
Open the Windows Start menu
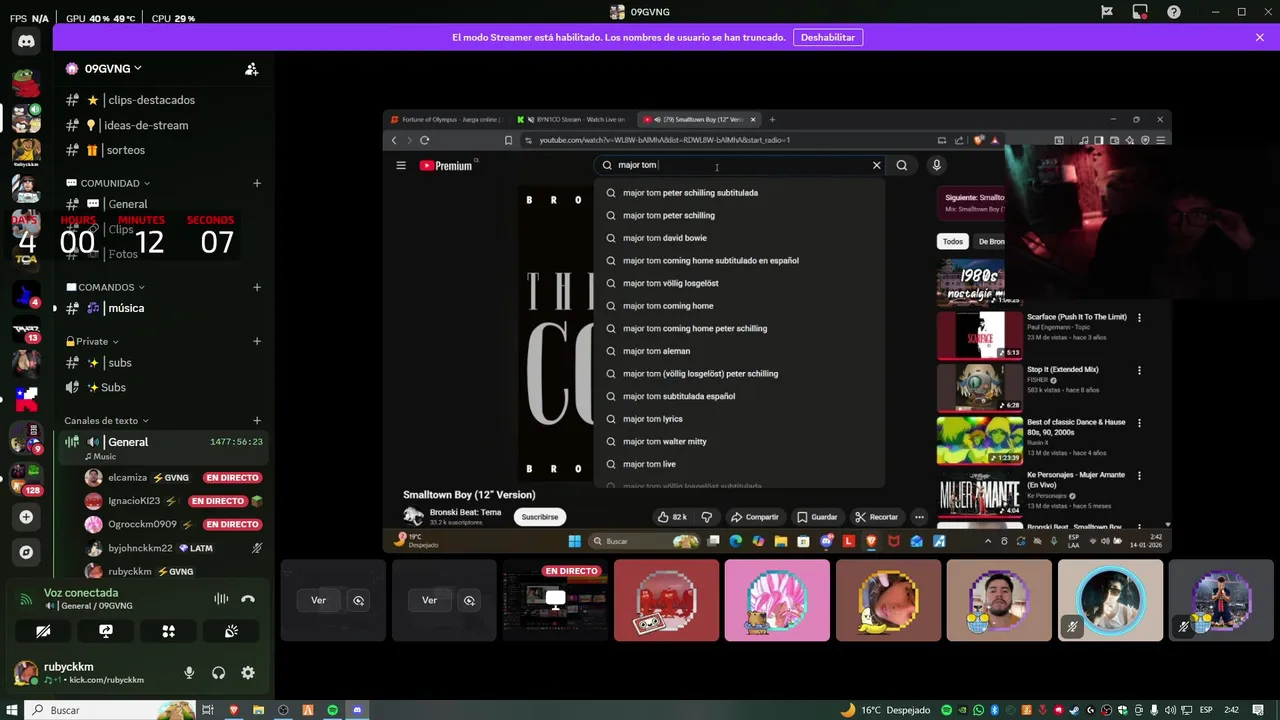(x=10, y=710)
